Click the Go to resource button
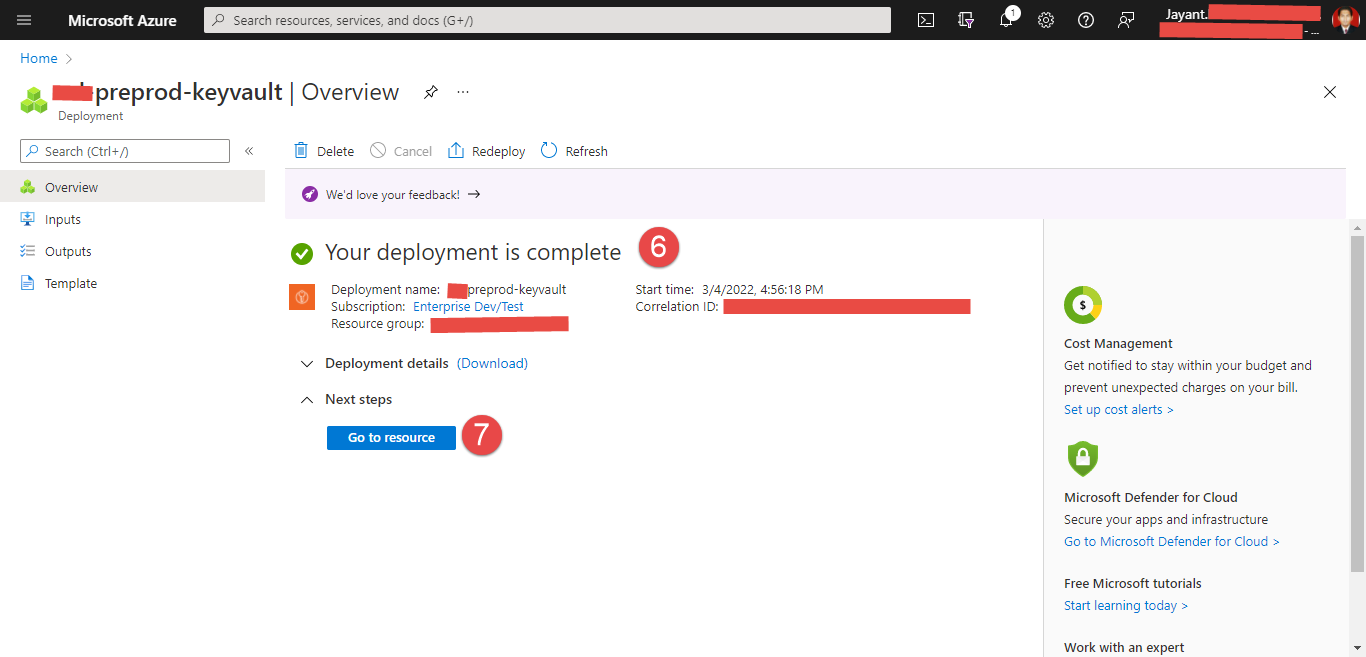This screenshot has width=1366, height=657. (391, 437)
